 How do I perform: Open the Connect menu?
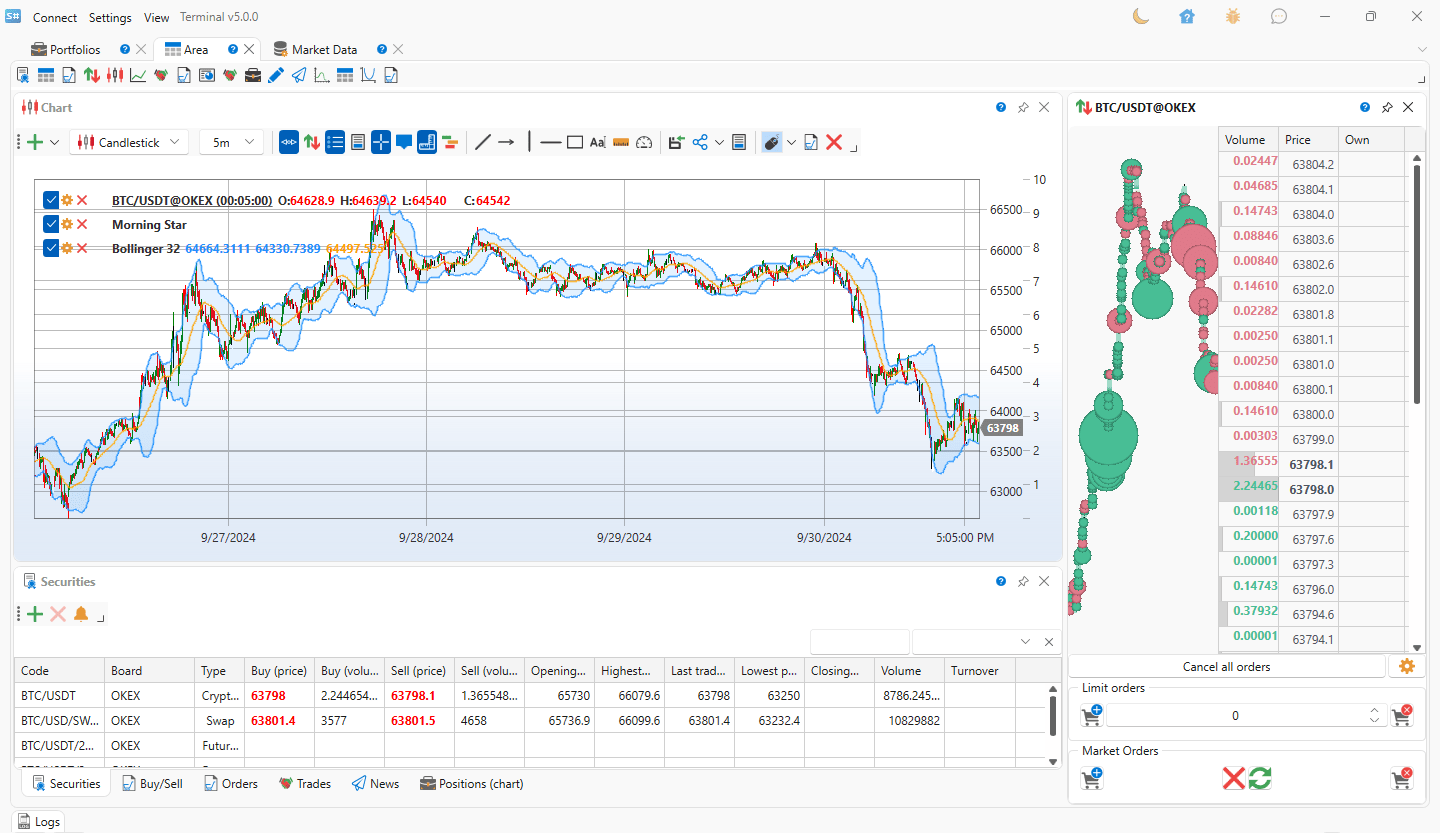pyautogui.click(x=54, y=17)
